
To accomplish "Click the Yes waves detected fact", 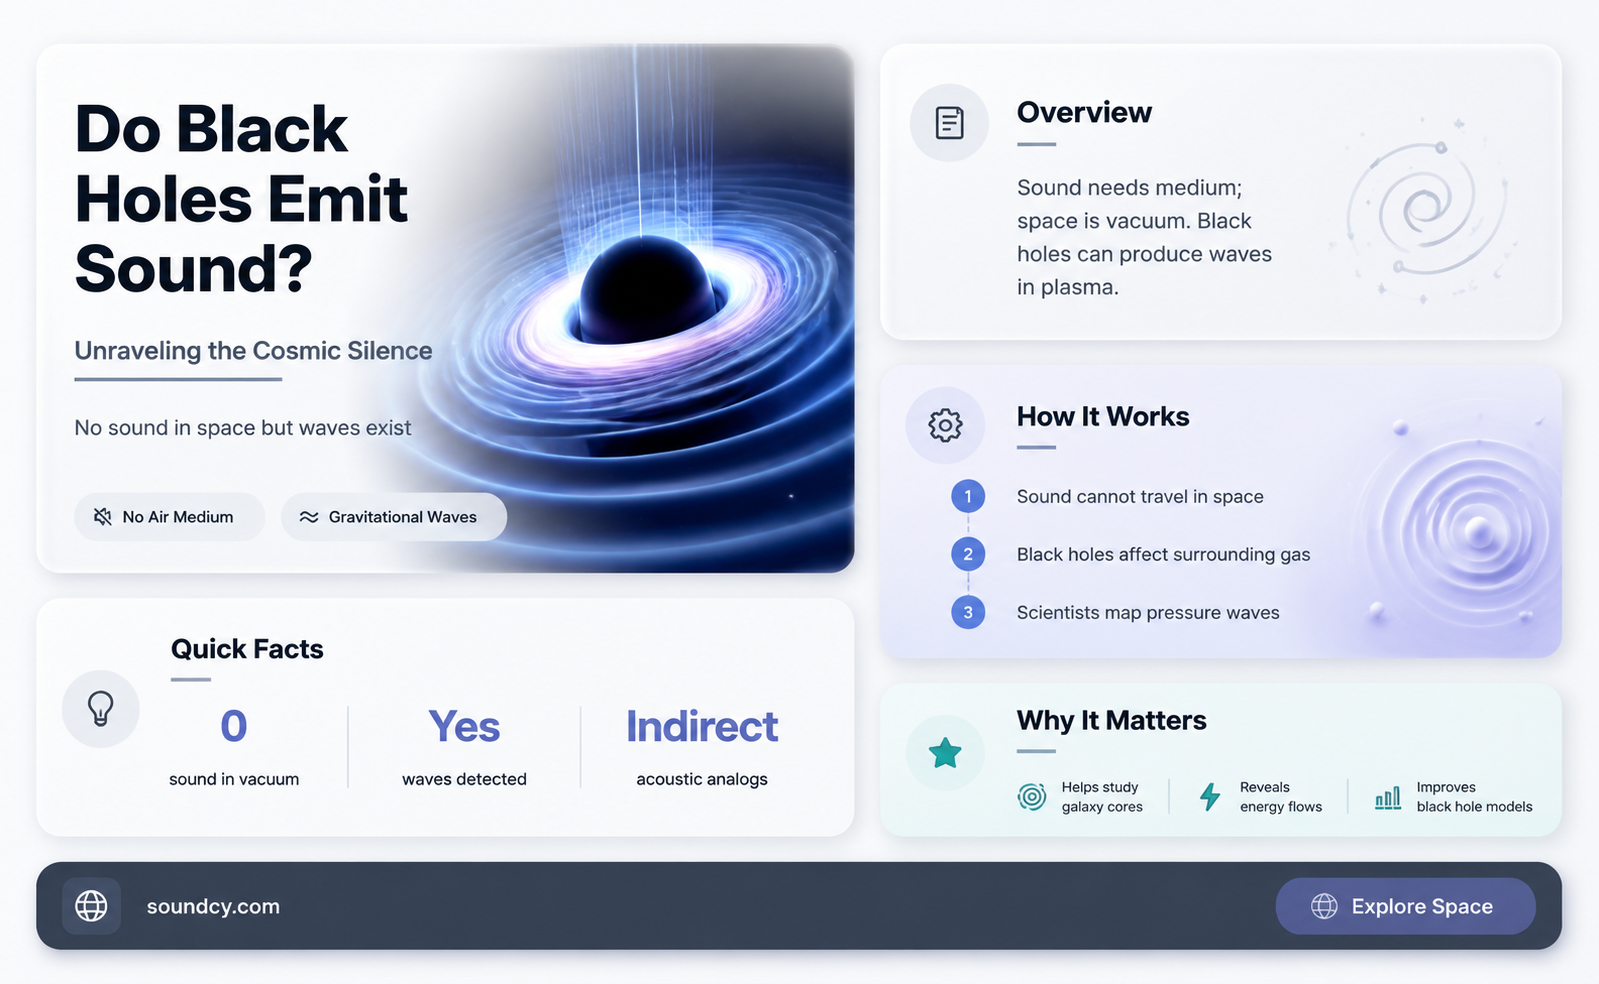I will tap(464, 747).
